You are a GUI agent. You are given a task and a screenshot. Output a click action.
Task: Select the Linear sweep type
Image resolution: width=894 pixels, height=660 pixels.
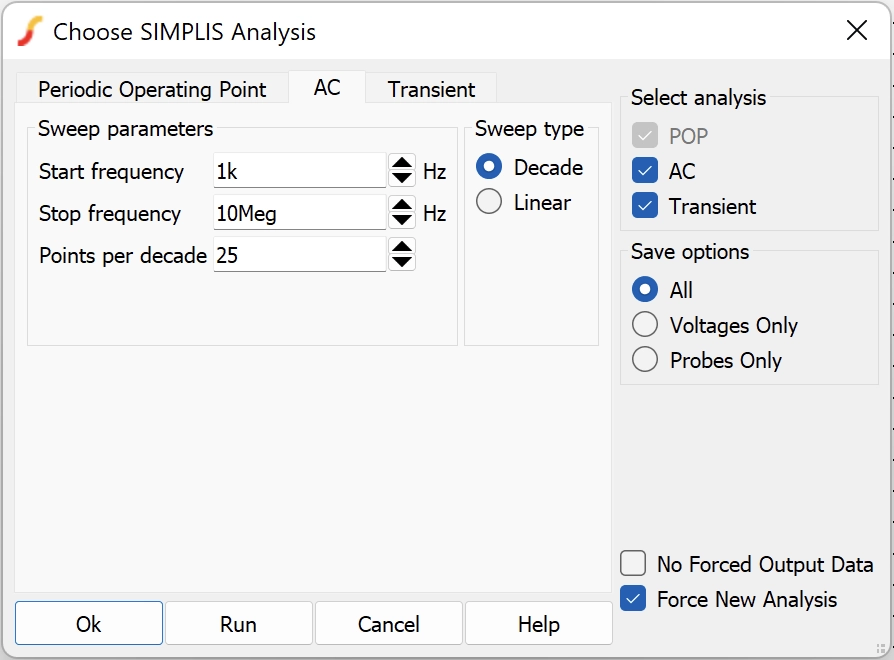pyautogui.click(x=489, y=201)
